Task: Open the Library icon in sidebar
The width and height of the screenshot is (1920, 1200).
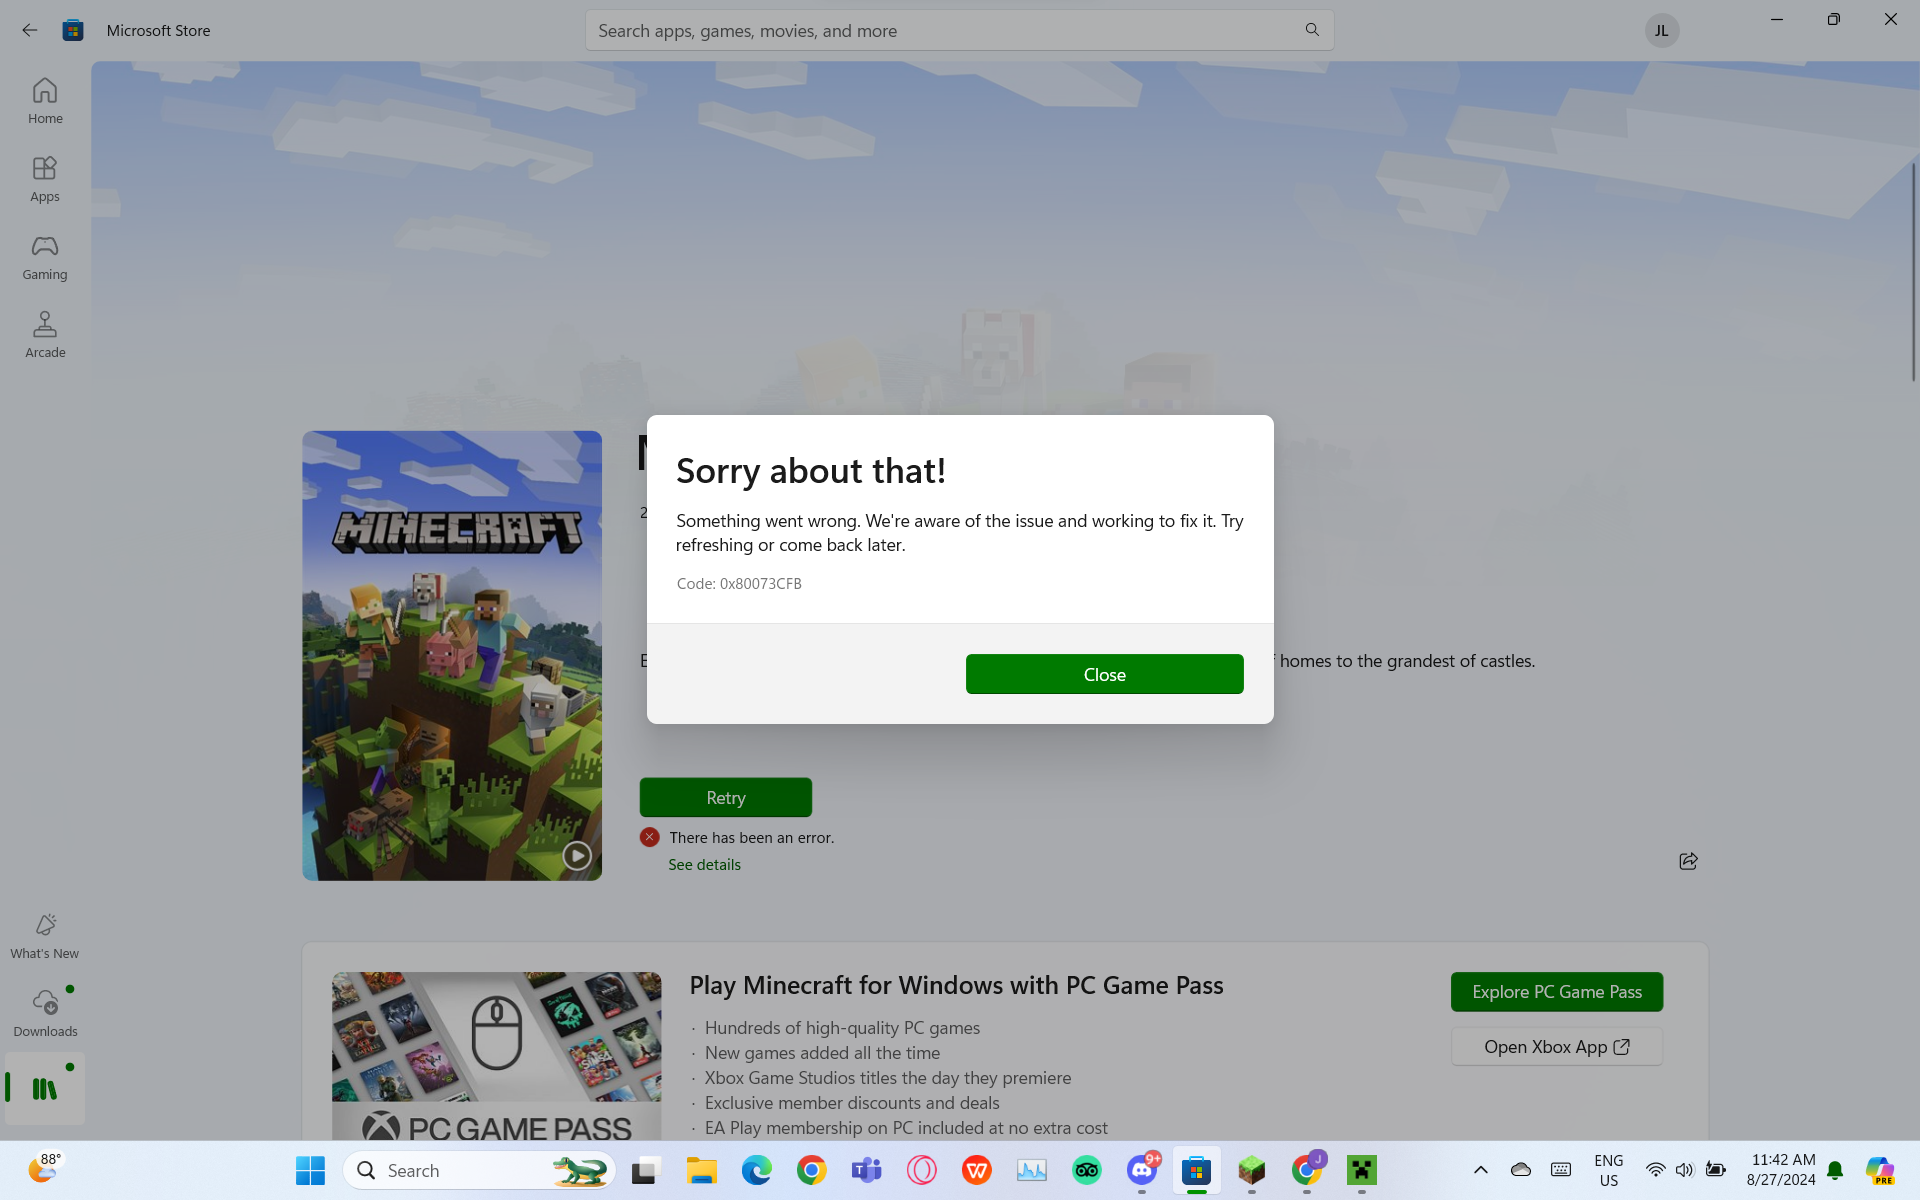Action: pyautogui.click(x=45, y=1088)
